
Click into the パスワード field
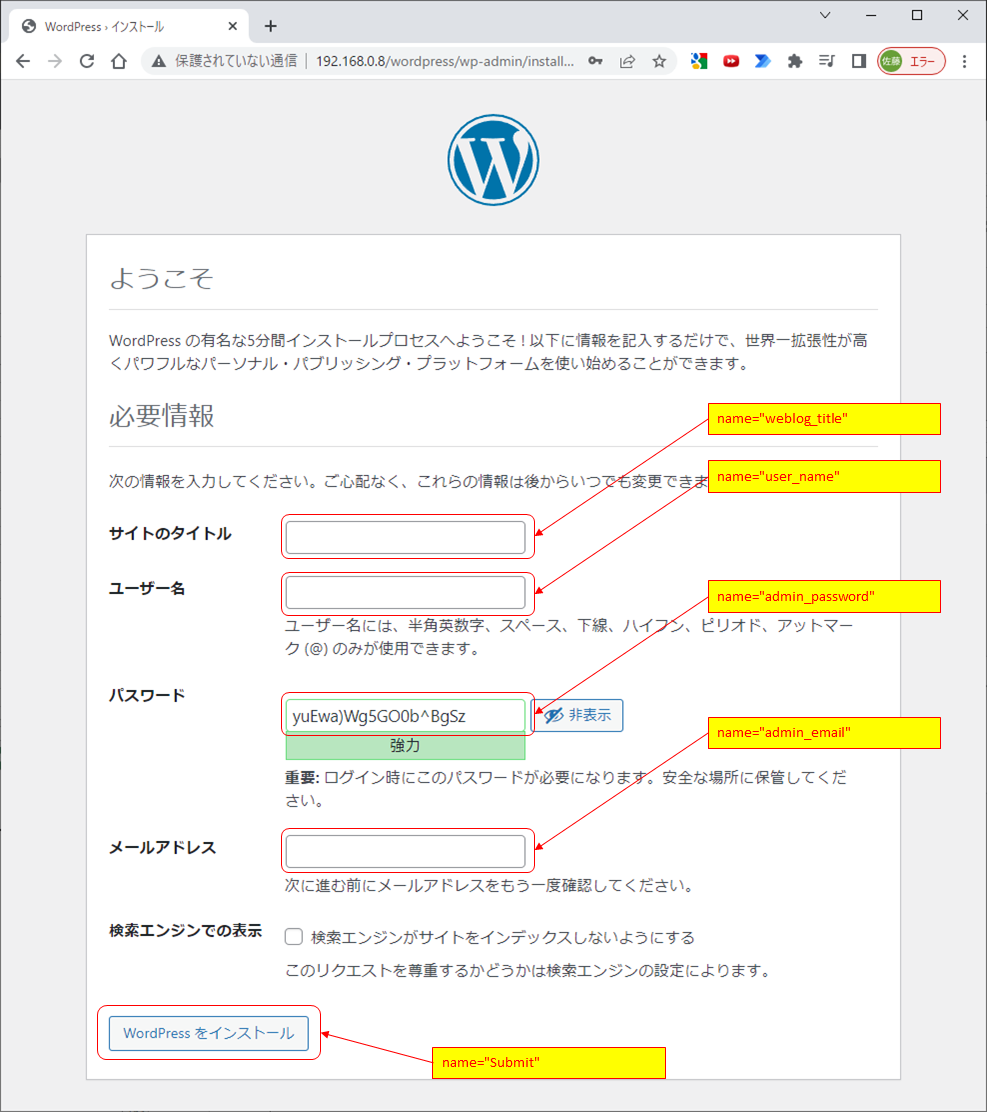pyautogui.click(x=406, y=716)
